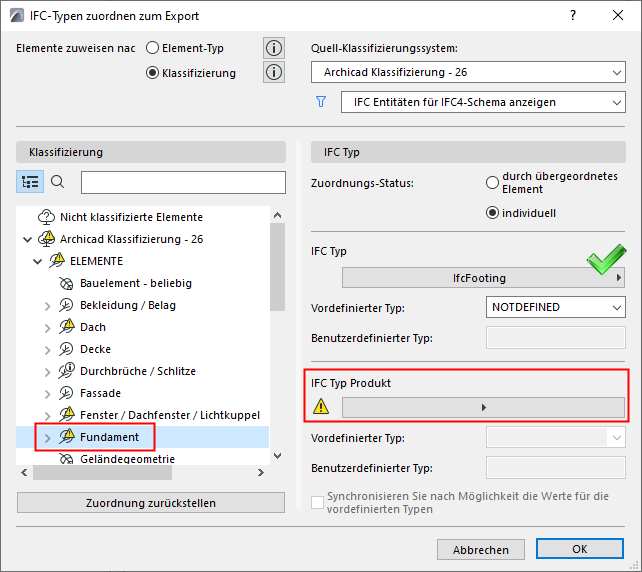642x572 pixels.
Task: Click info icon beside Durchbrüche / Schlitze
Action: (67, 370)
